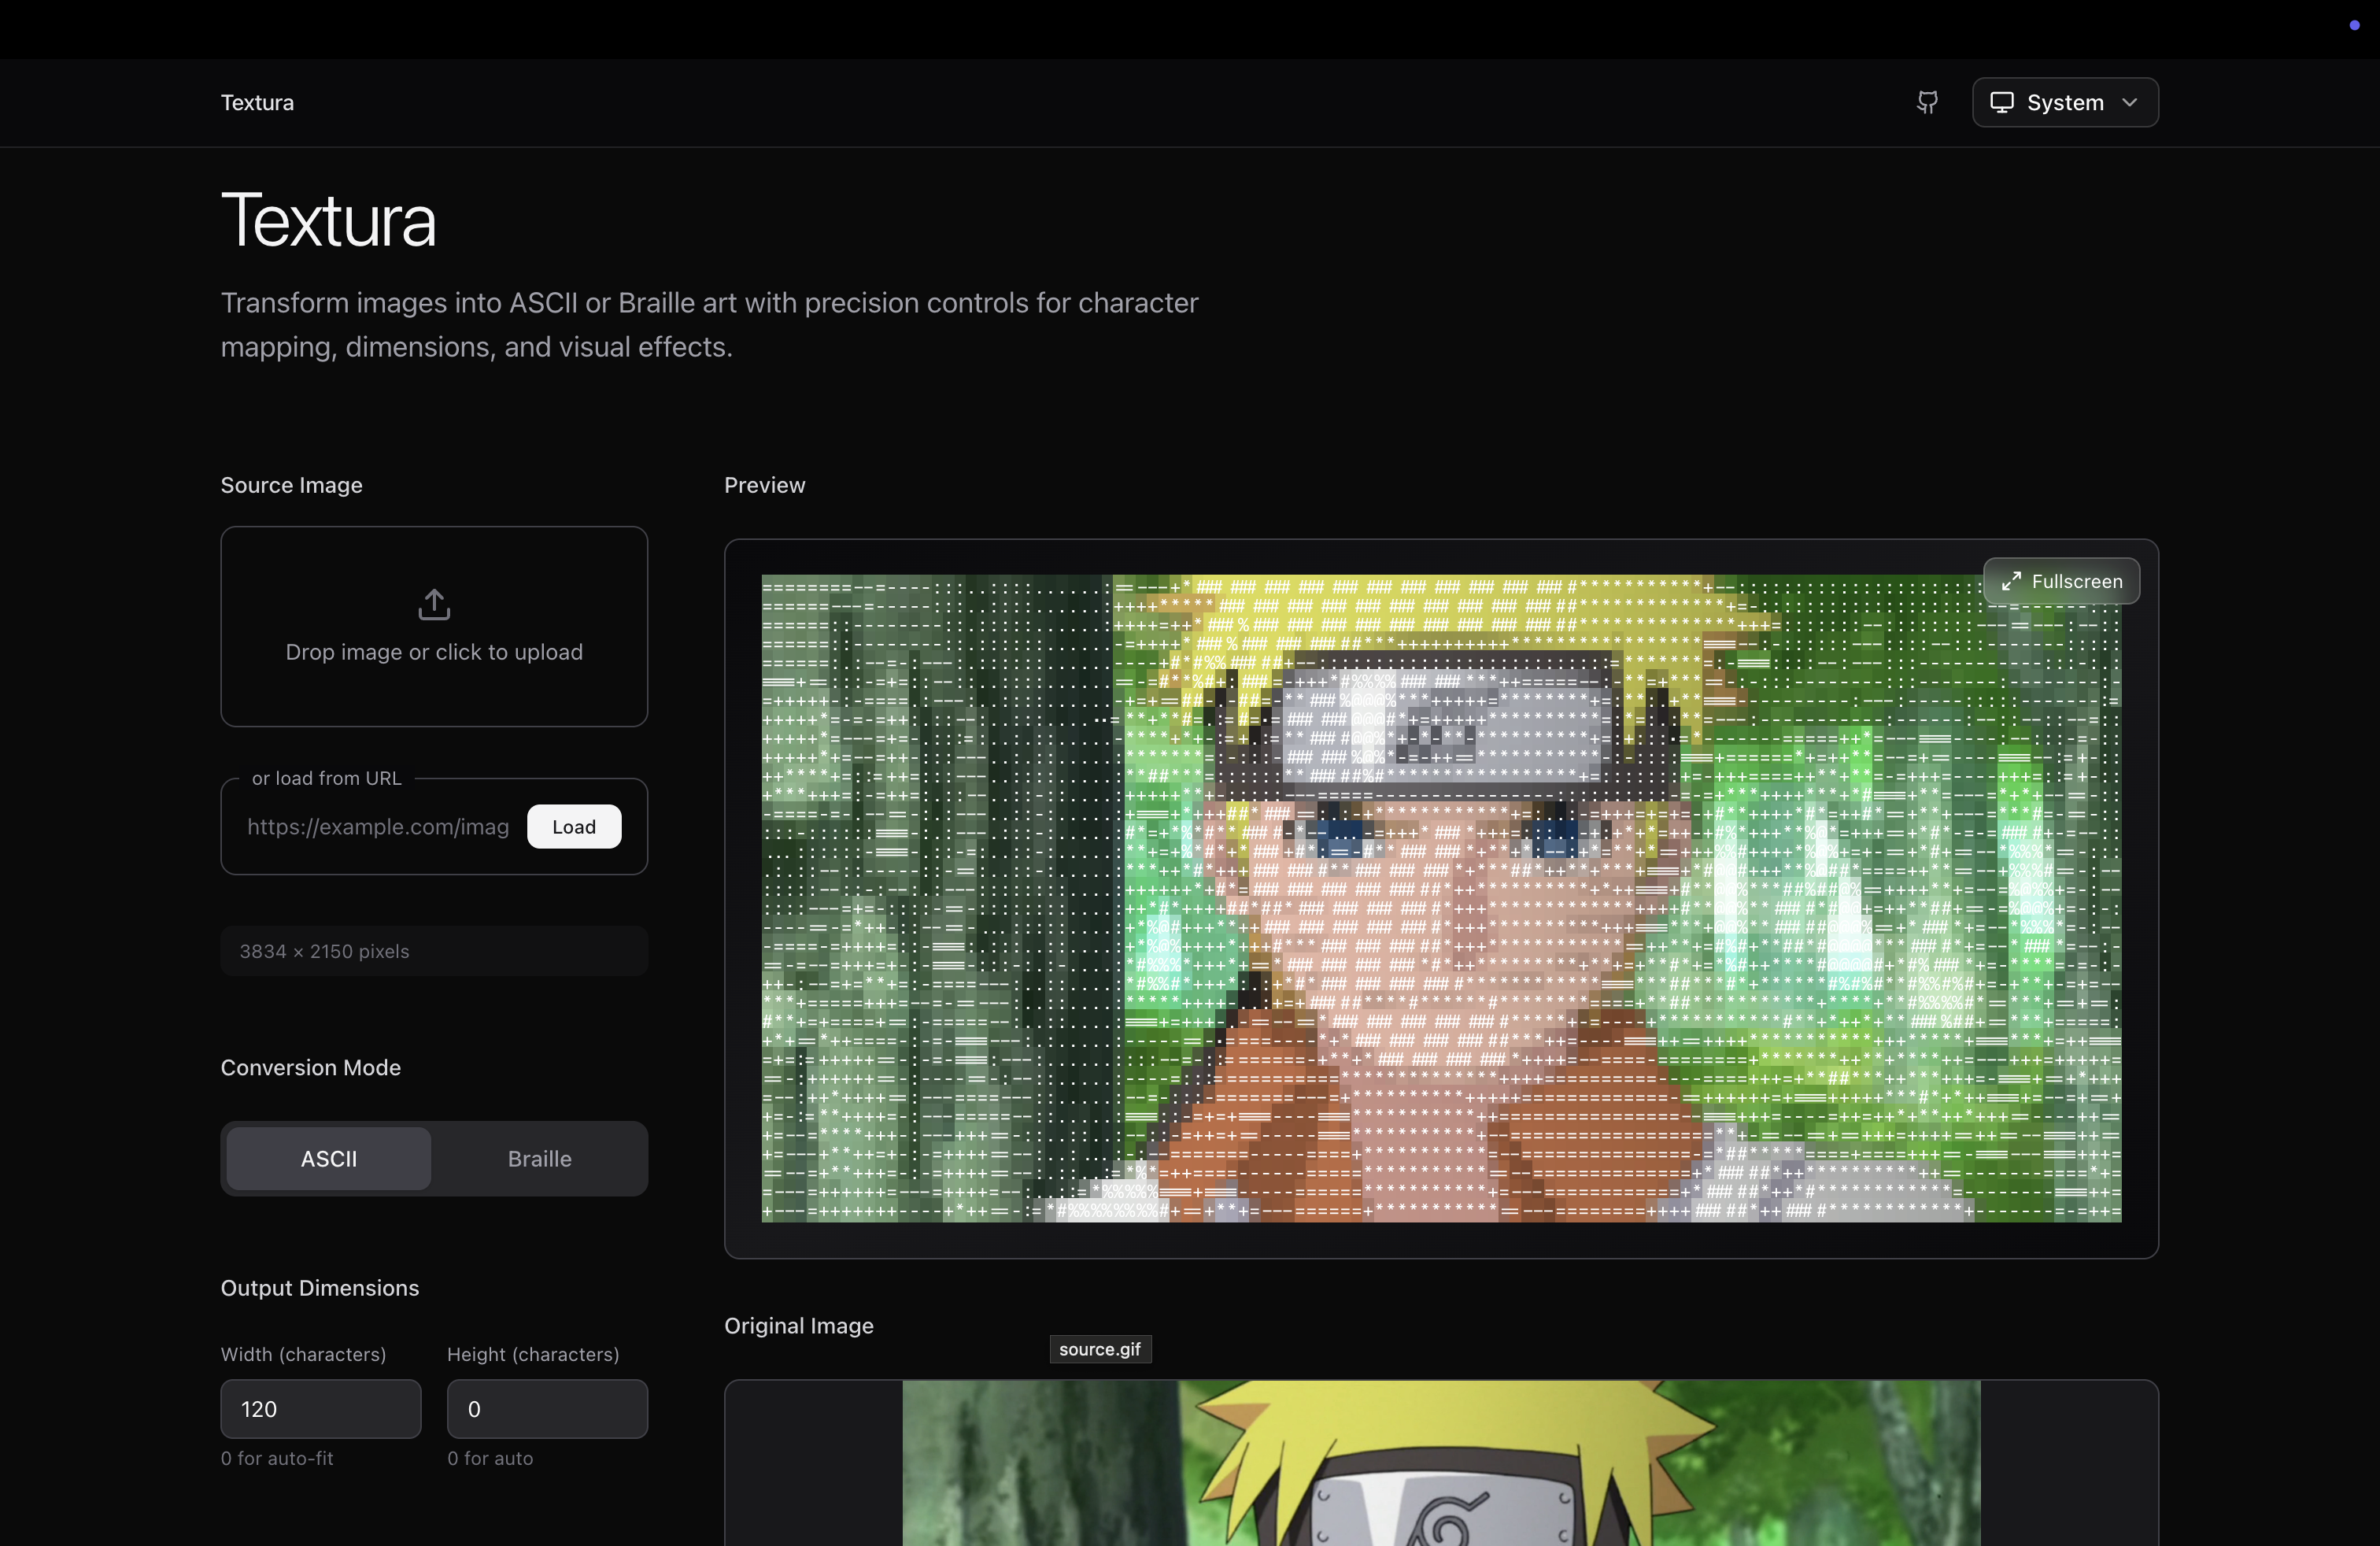Image resolution: width=2380 pixels, height=1546 pixels.
Task: Click the Load button
Action: click(574, 827)
